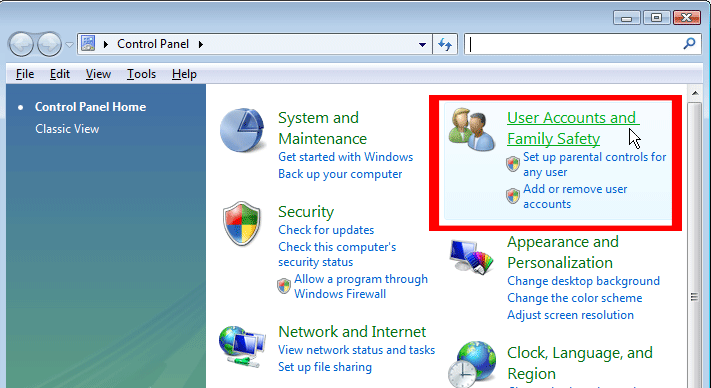Open the Appearance and Personalization monitor icon

tap(472, 257)
